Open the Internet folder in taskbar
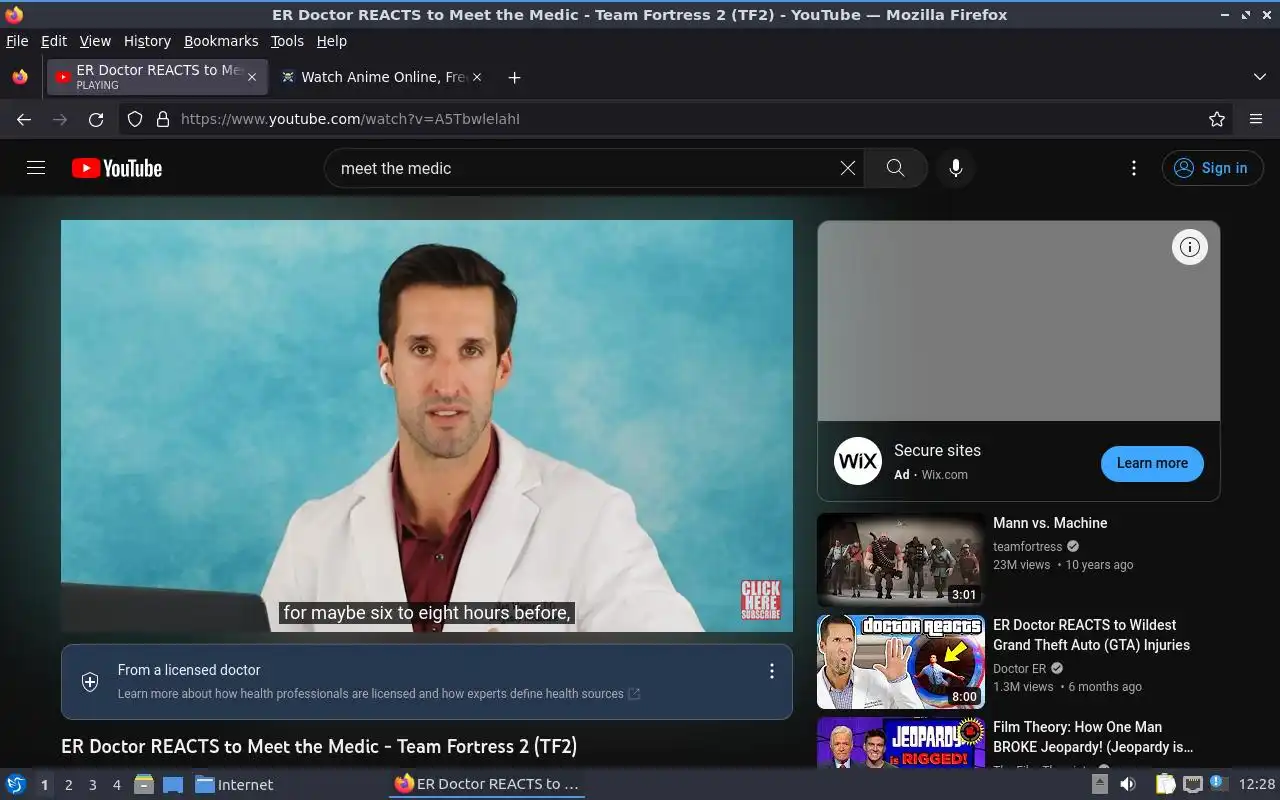 click(x=234, y=784)
